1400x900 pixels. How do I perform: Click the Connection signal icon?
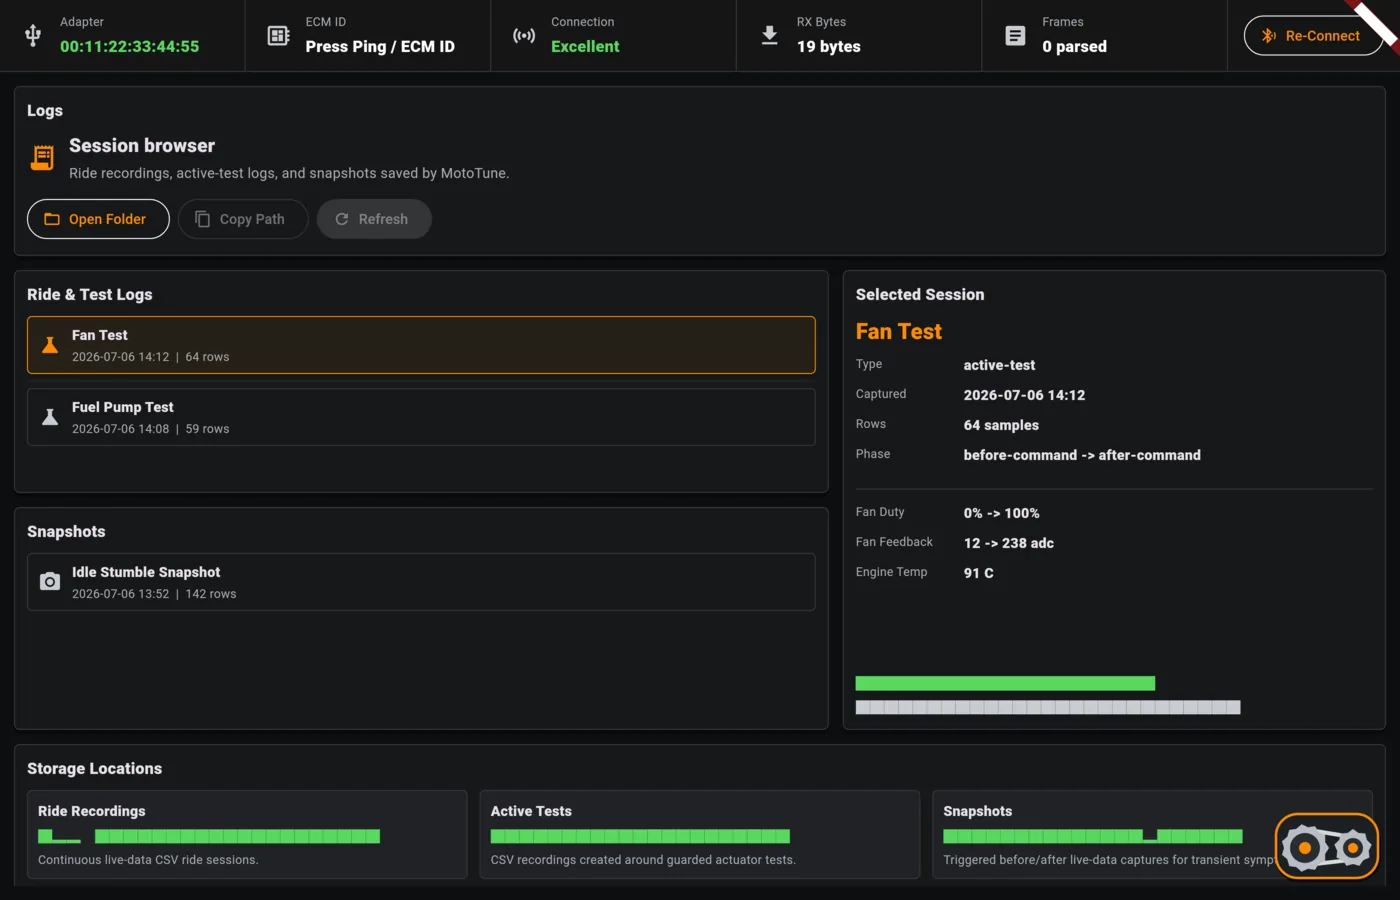click(524, 36)
